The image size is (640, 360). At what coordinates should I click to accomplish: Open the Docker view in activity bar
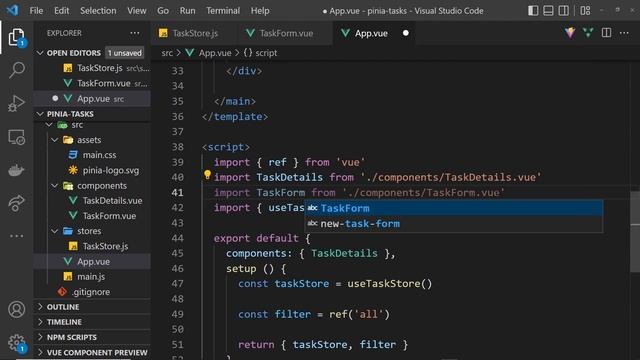16,170
